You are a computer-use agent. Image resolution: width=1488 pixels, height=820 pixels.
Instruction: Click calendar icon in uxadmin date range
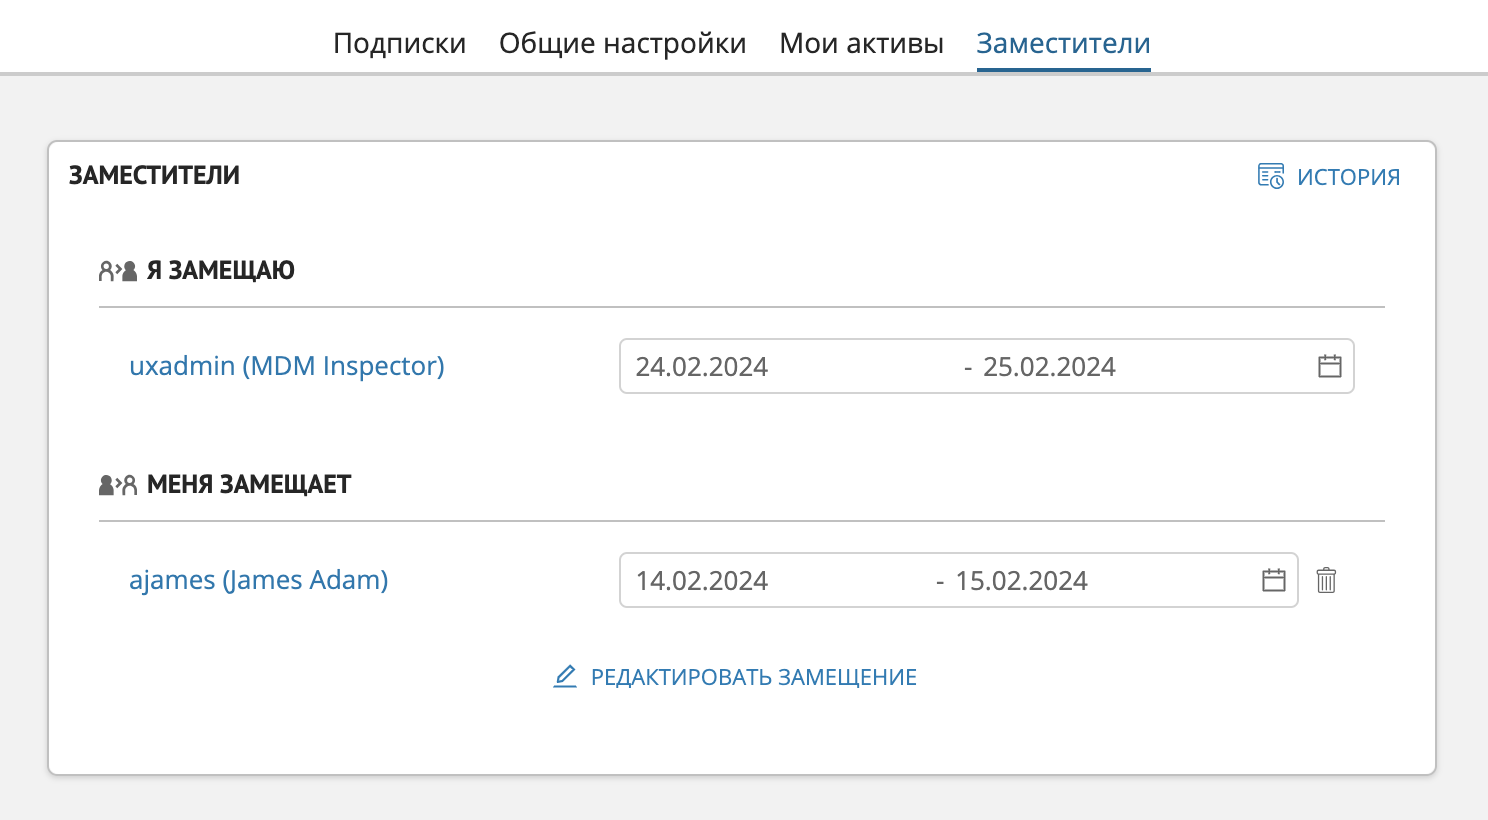click(1329, 366)
